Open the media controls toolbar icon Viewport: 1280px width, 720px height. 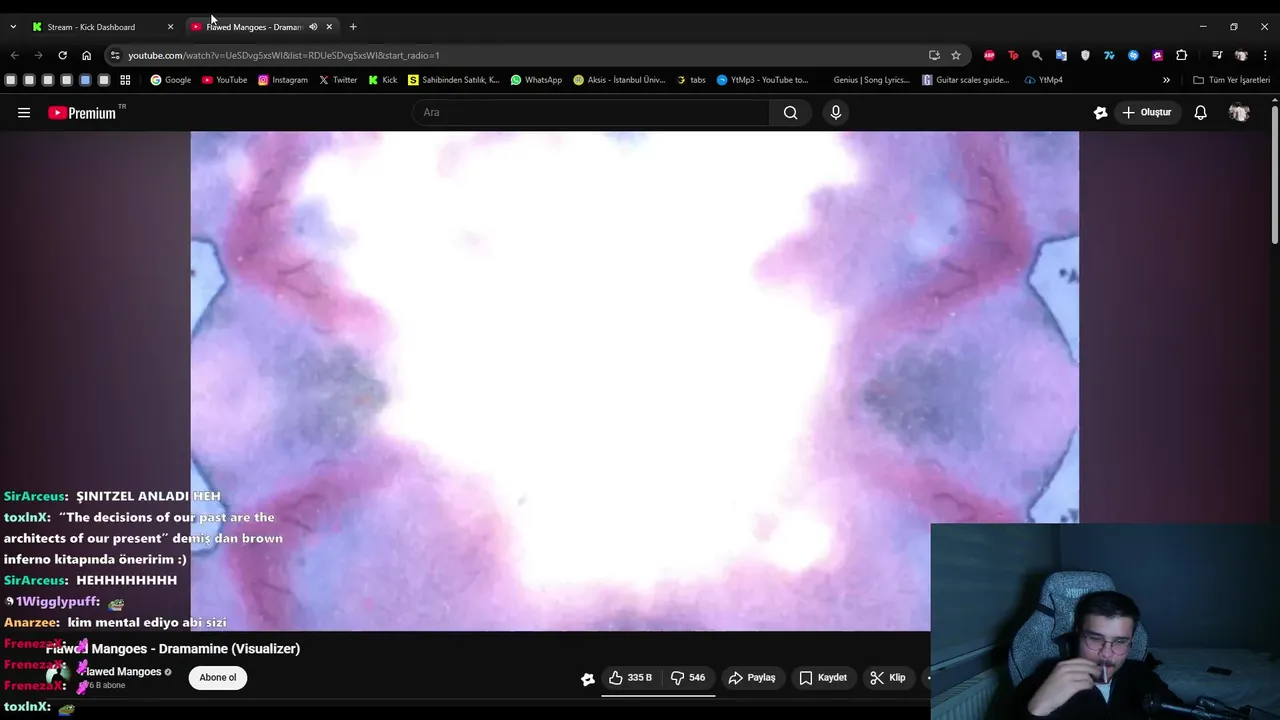coord(1217,55)
